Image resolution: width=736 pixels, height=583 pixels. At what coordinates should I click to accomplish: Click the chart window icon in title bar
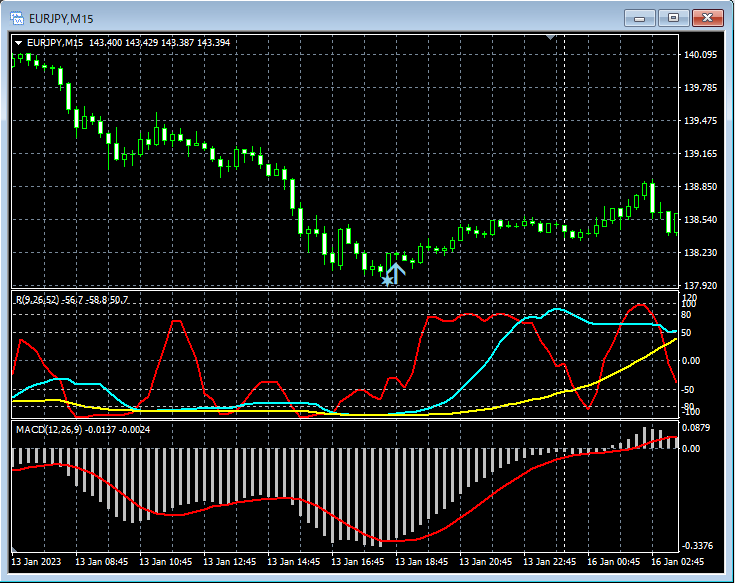pos(18,17)
